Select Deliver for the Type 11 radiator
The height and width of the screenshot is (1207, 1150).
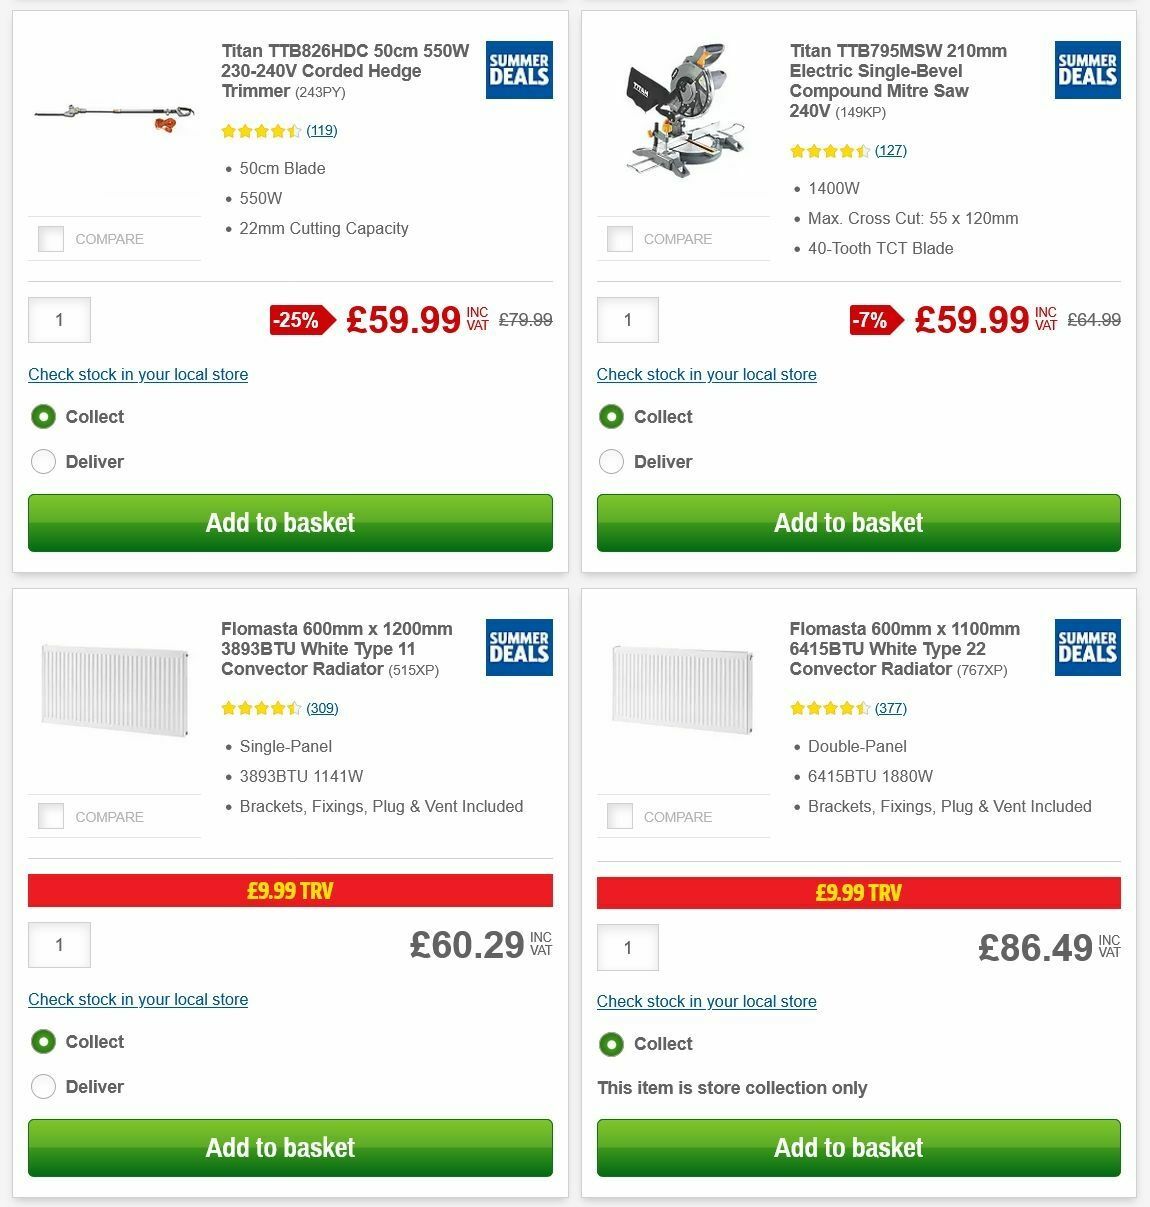[43, 1086]
